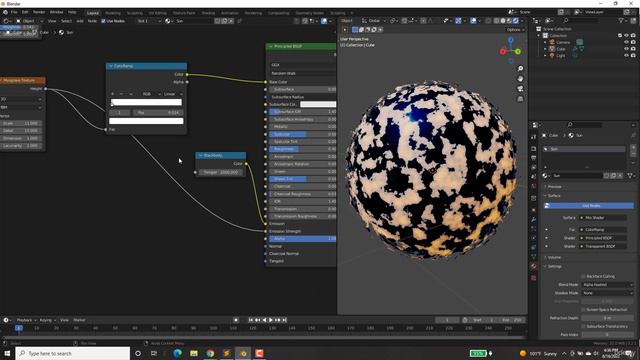Open the outliner filter funnel icon
The width and height of the screenshot is (640, 360).
click(621, 20)
